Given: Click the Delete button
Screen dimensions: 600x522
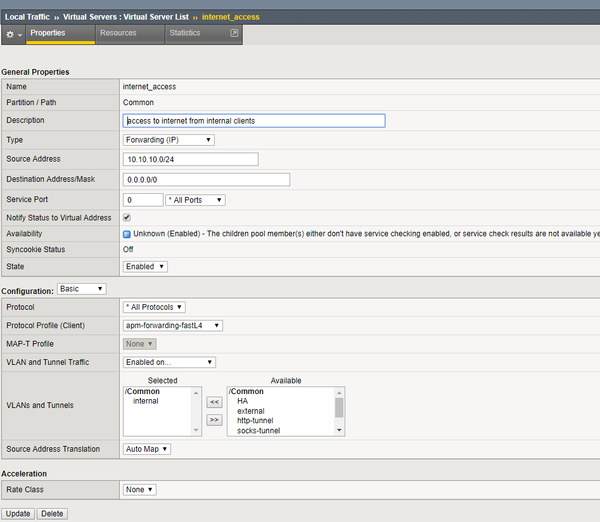Looking at the screenshot, I should (x=52, y=514).
